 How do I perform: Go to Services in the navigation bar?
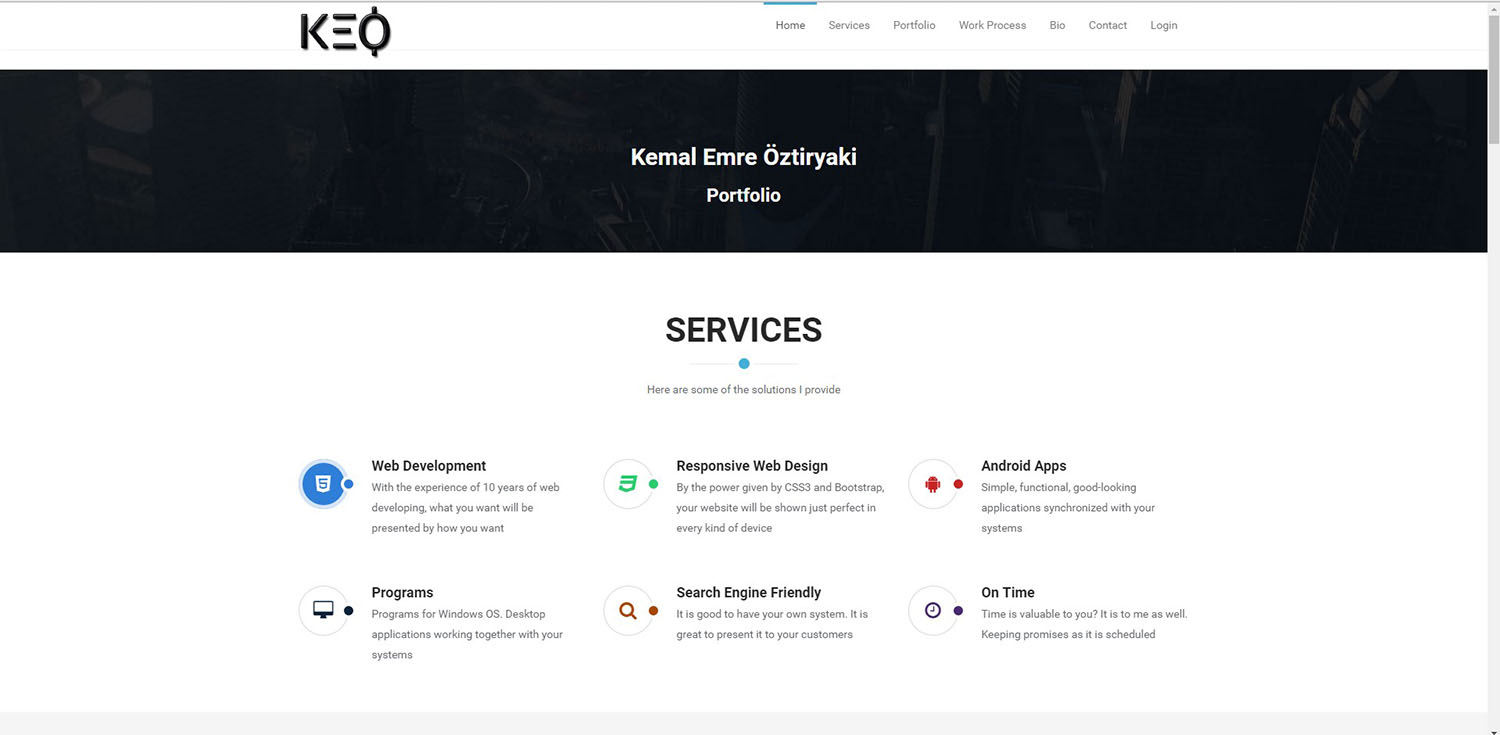[849, 26]
